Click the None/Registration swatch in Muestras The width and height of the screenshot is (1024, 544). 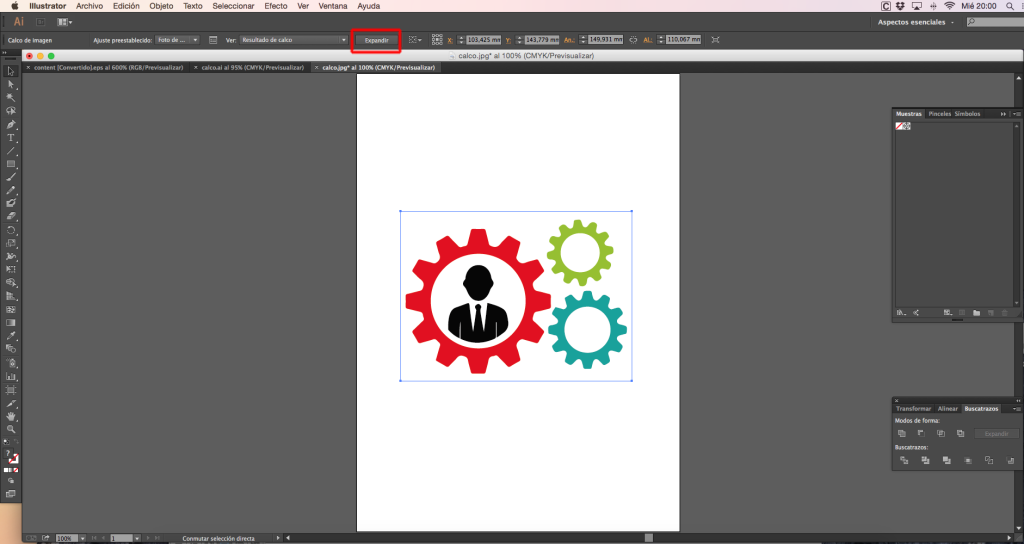pos(902,126)
